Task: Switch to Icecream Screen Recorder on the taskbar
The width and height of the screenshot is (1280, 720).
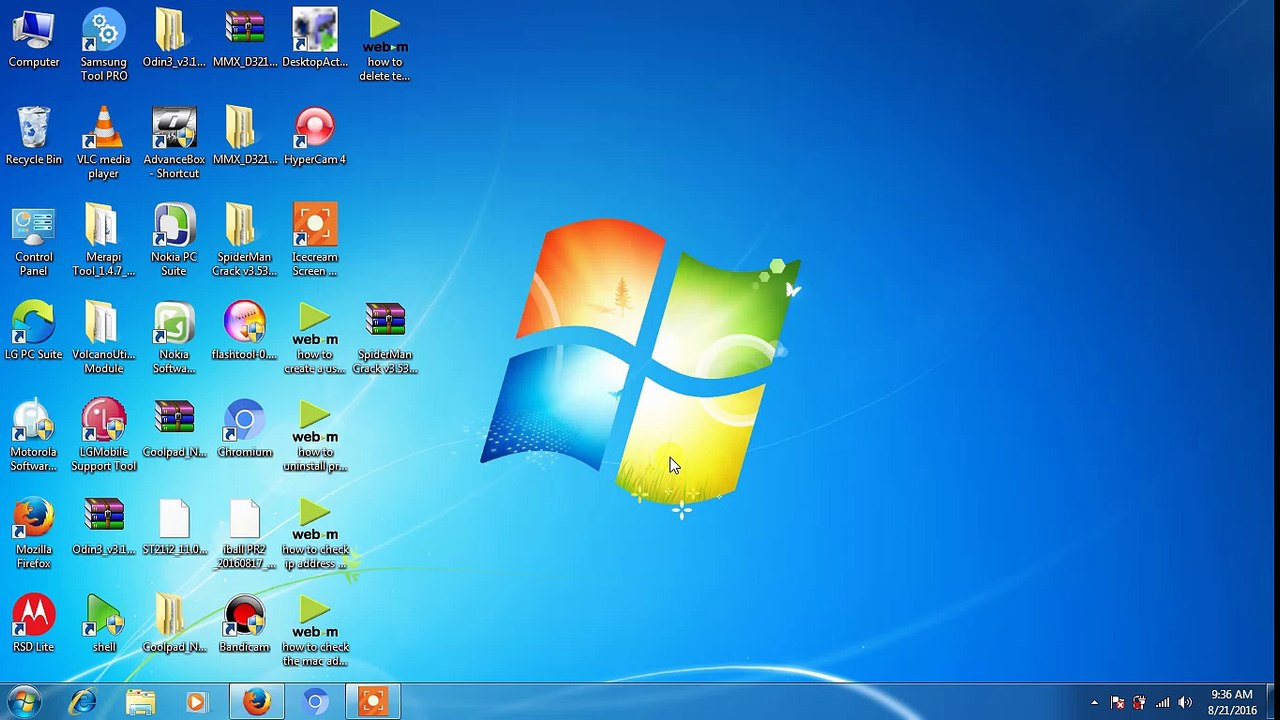Action: tap(373, 702)
